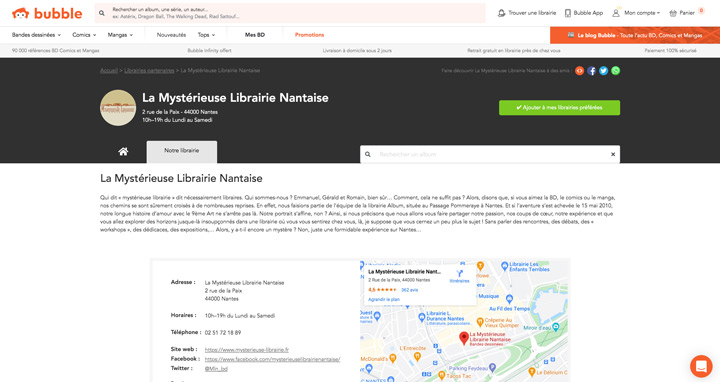Open the bookstore Facebook page link
The height and width of the screenshot is (382, 720).
[272, 360]
